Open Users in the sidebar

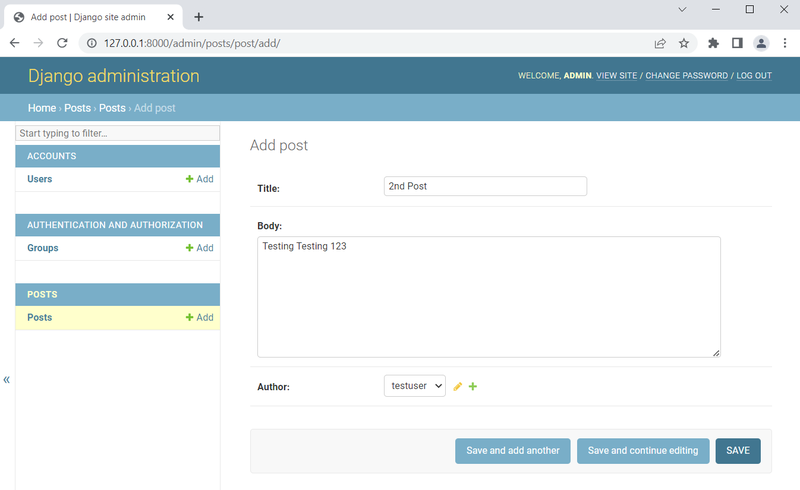[40, 179]
